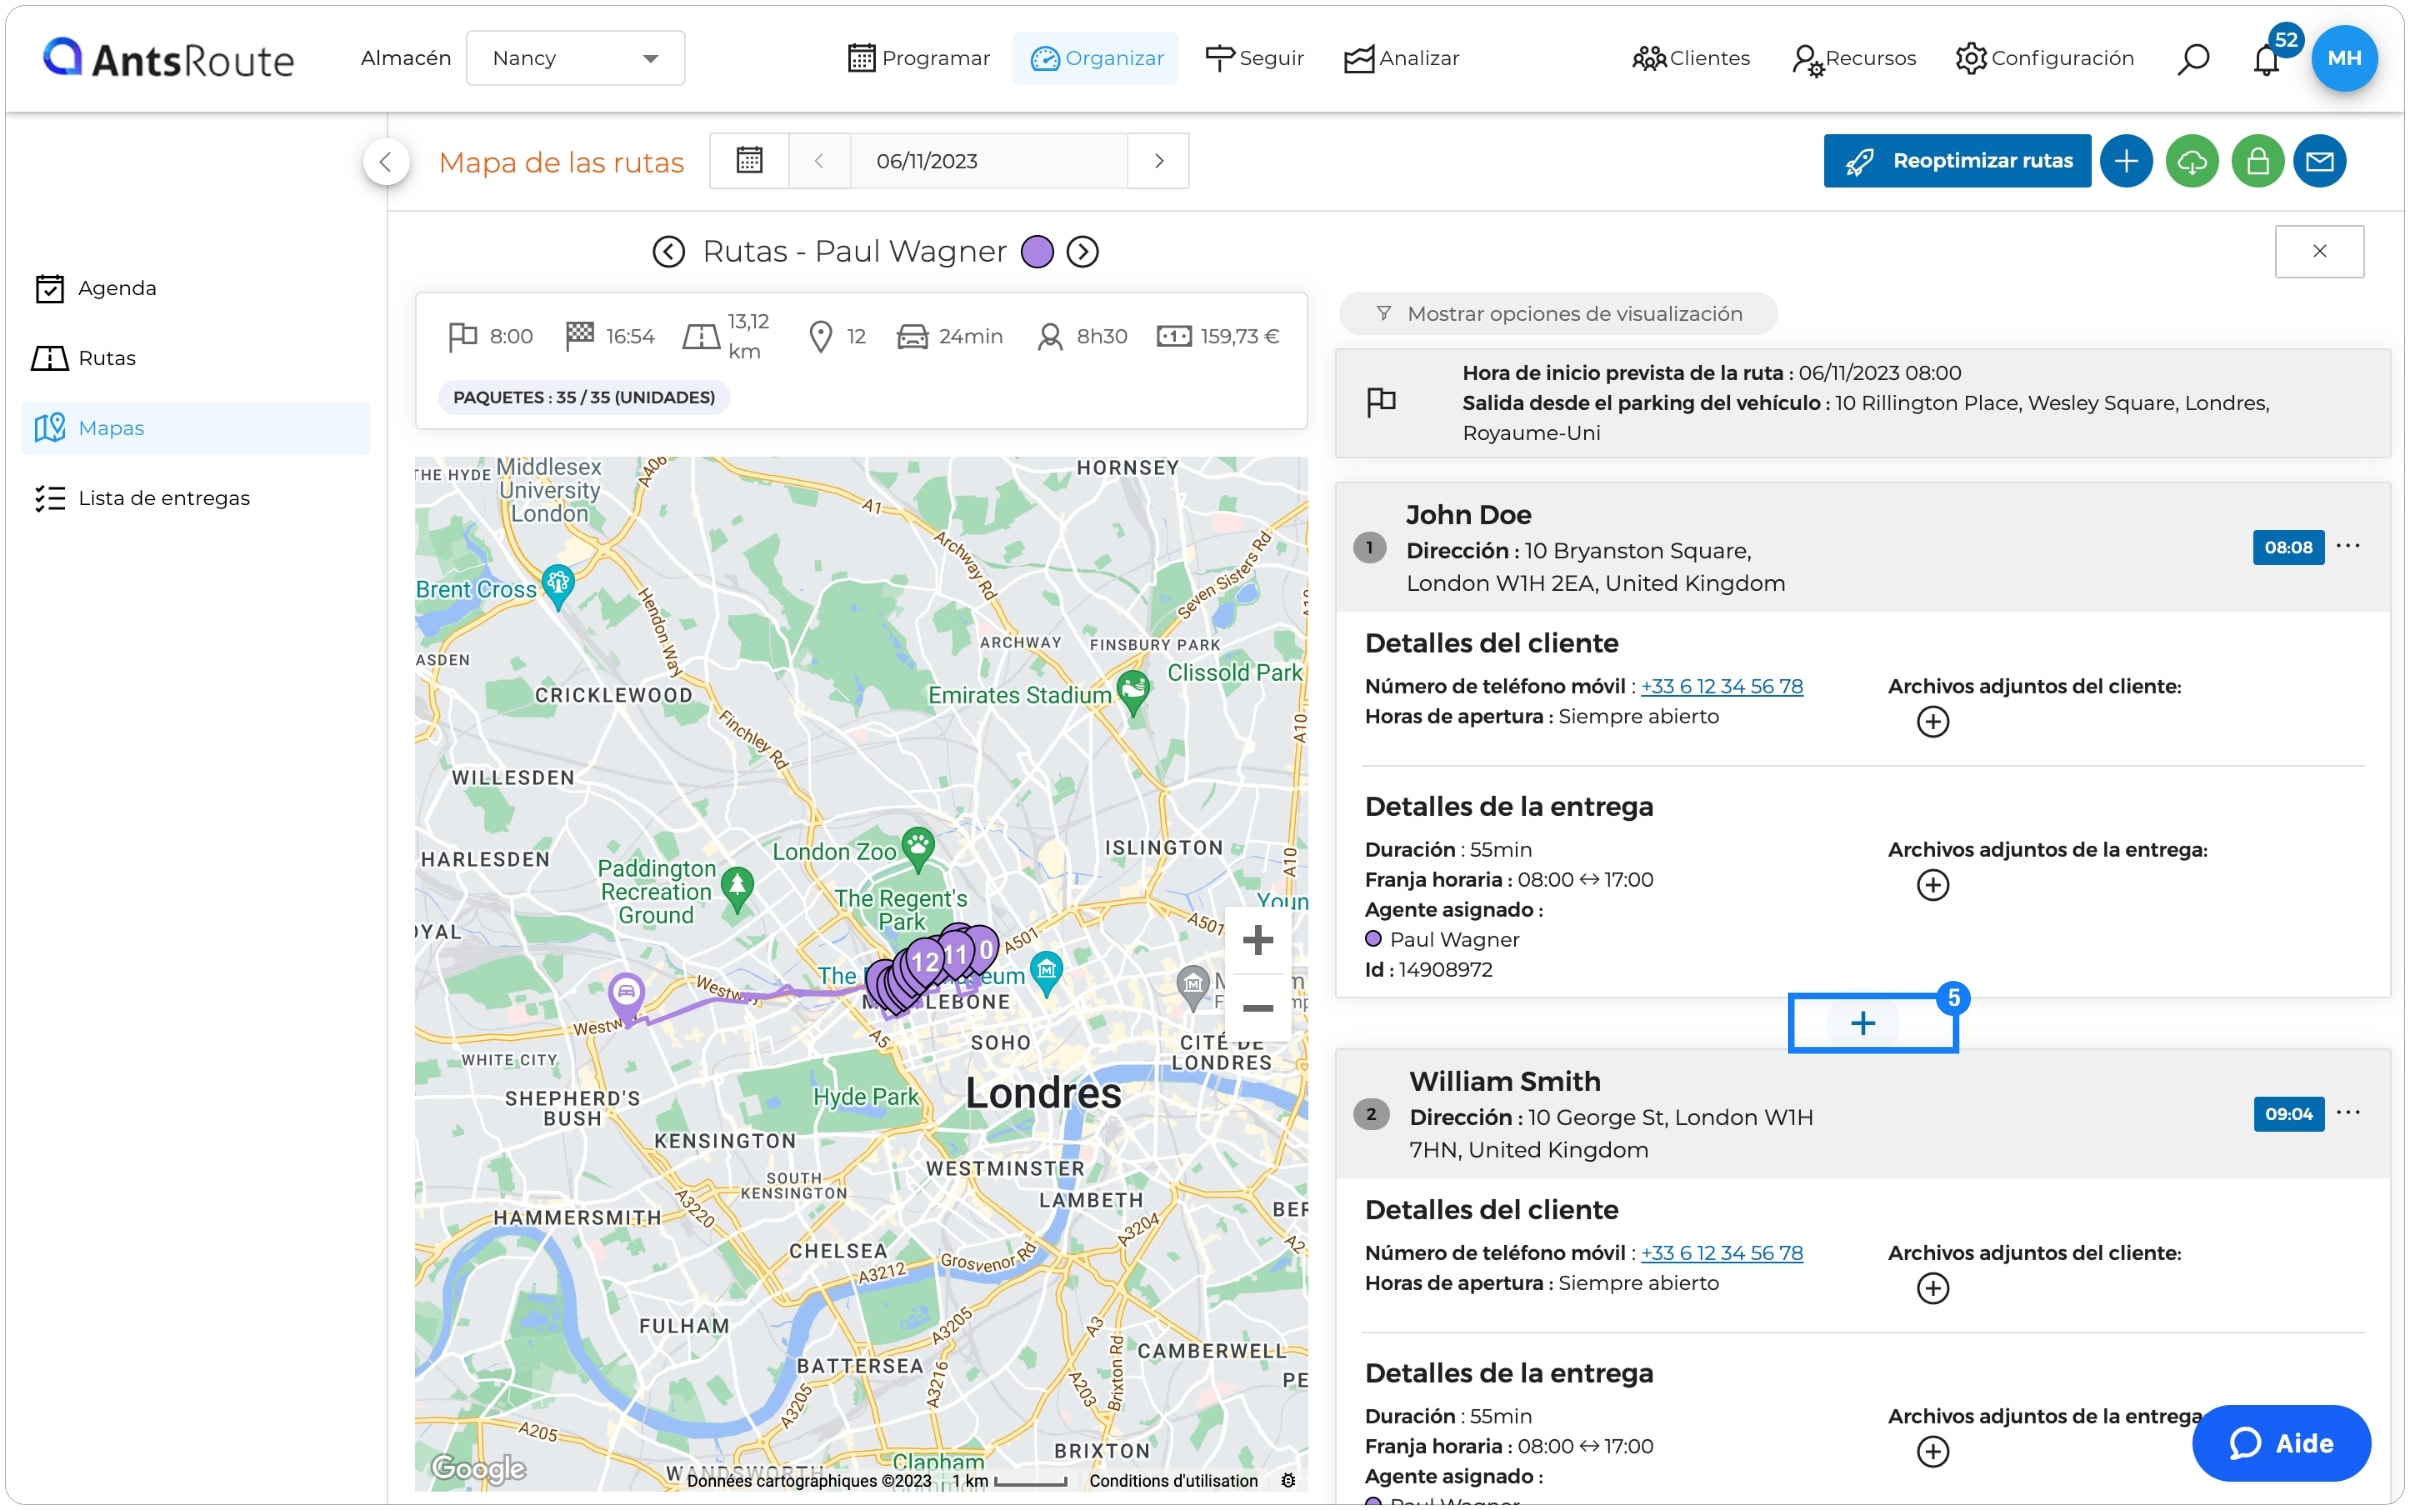Click John Doe 08:08 time badge

(x=2288, y=547)
